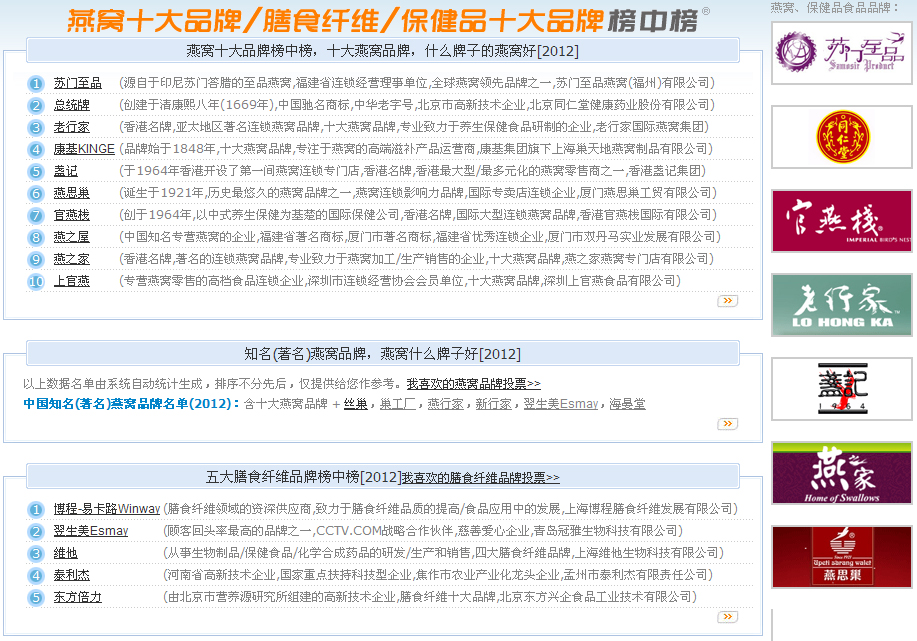917x641 pixels.
Task: Click the 知名(著名)燕窝品牌 section heading
Action: click(382, 354)
